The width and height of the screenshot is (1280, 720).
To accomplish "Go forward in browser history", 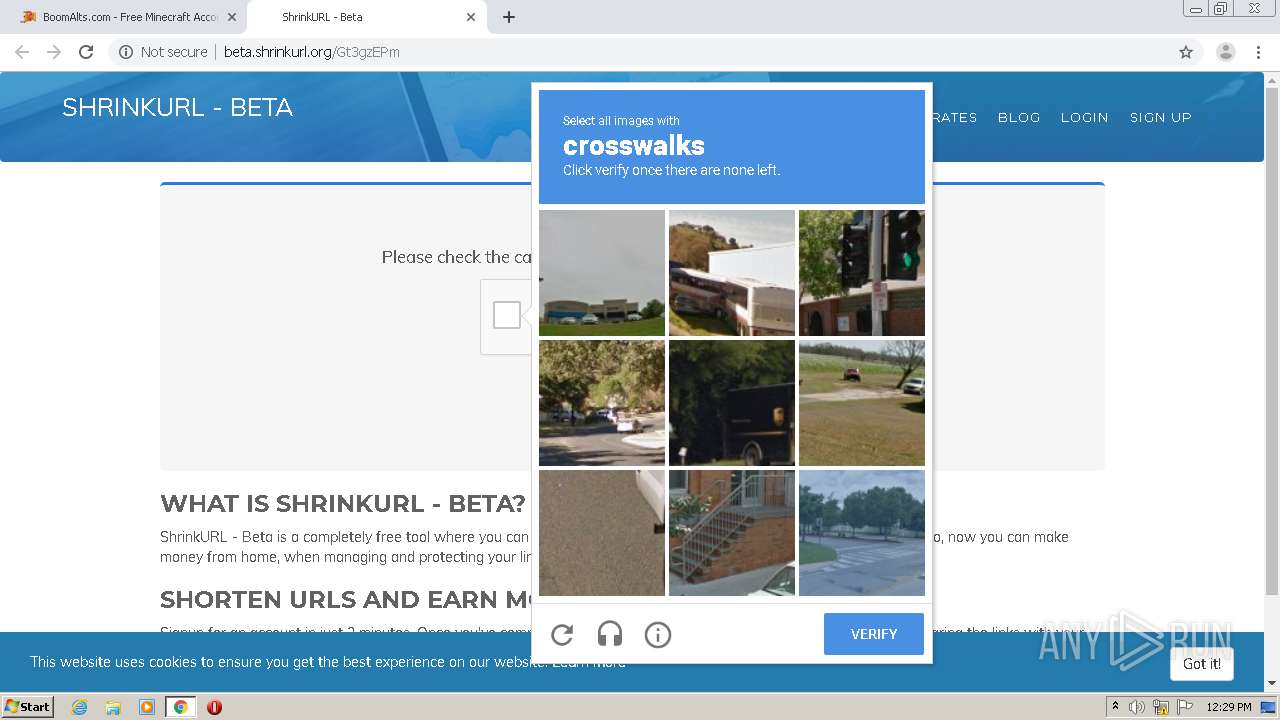I will tap(54, 52).
